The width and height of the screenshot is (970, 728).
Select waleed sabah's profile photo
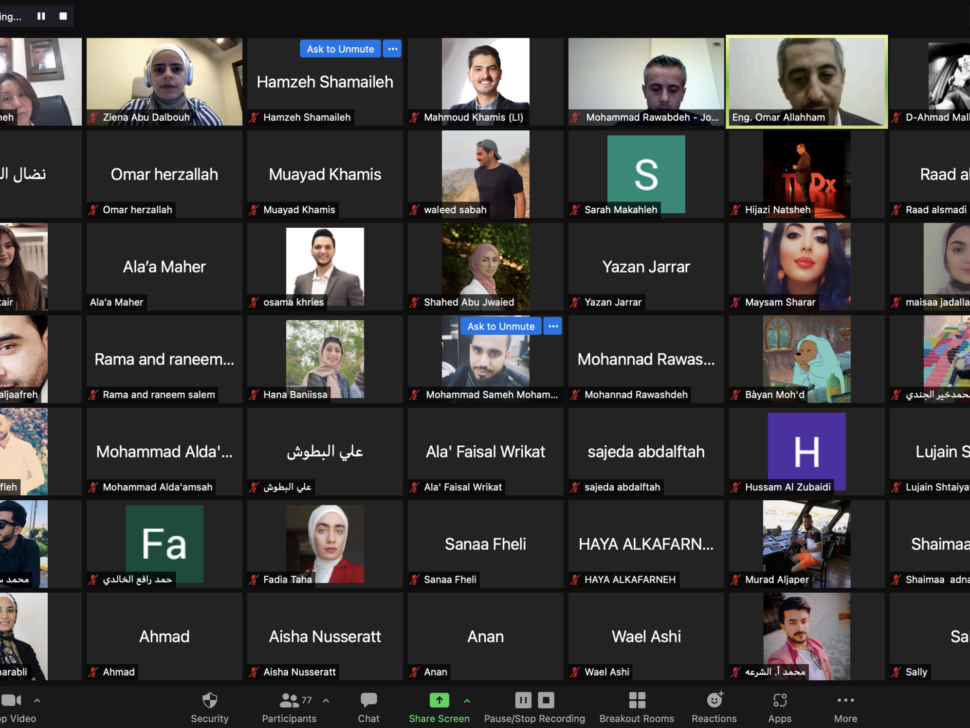[x=486, y=174]
